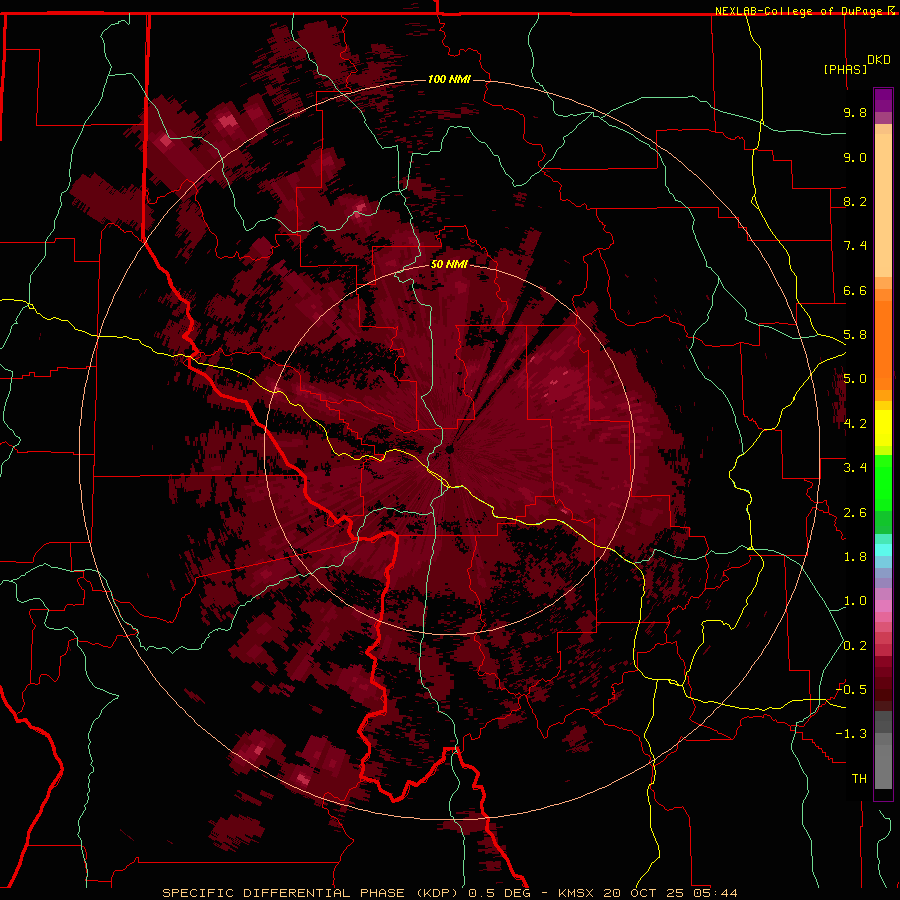Viewport: 900px width, 900px height.
Task: Click the [PHAS] label above legend
Action: pyautogui.click(x=845, y=69)
